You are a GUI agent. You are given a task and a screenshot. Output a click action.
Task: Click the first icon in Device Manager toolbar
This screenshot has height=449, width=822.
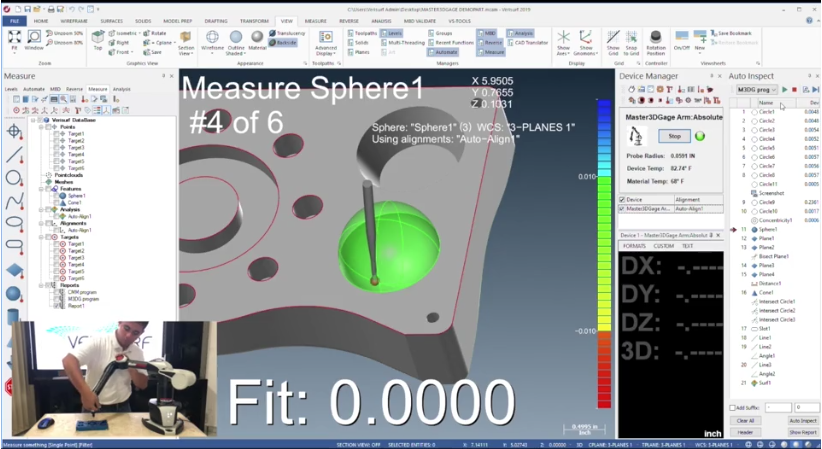tap(632, 90)
